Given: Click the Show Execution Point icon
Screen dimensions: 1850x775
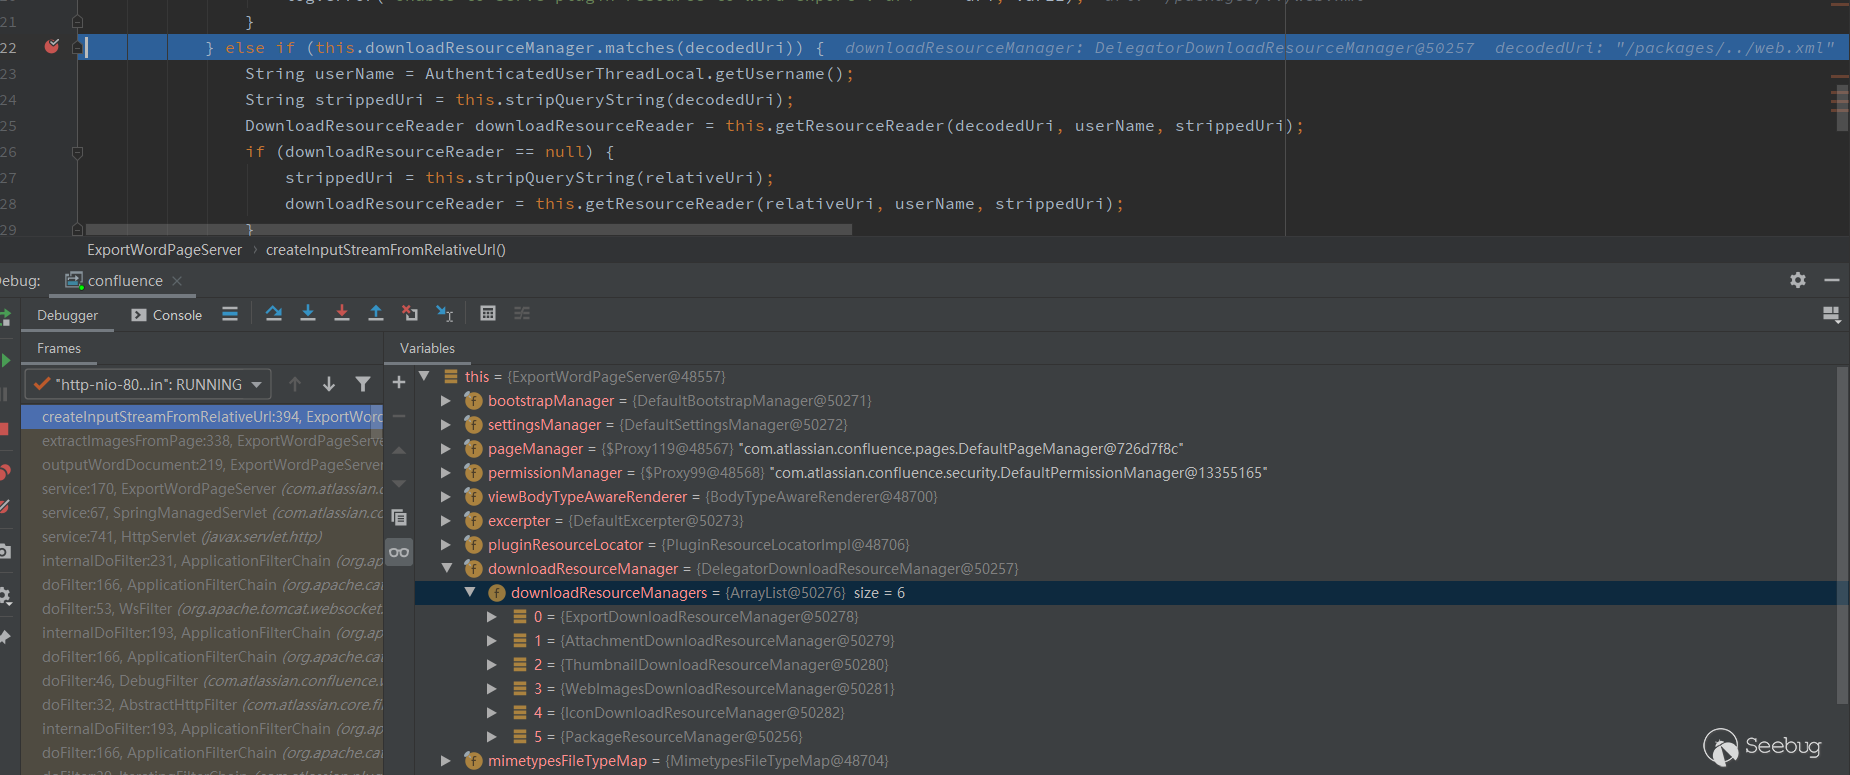Looking at the screenshot, I should click(x=230, y=314).
